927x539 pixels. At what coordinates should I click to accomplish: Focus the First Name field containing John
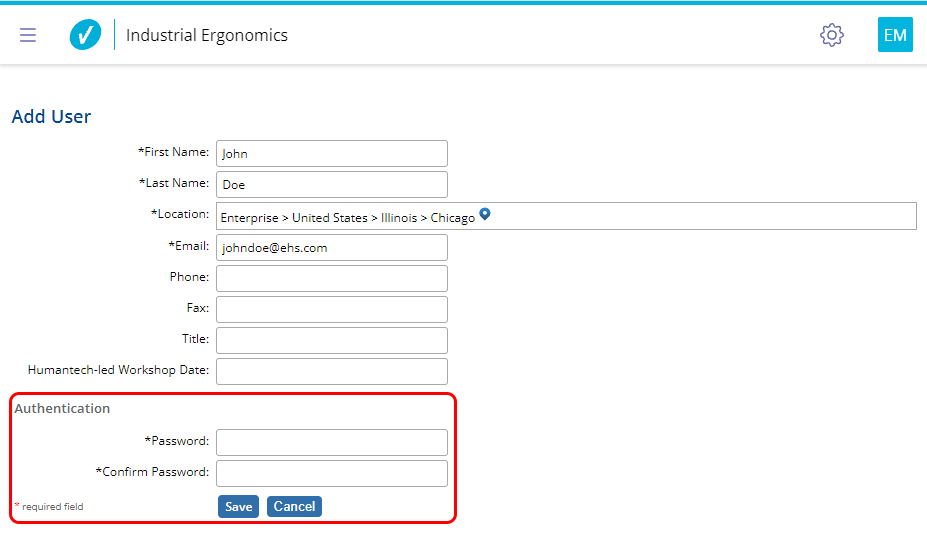[332, 154]
